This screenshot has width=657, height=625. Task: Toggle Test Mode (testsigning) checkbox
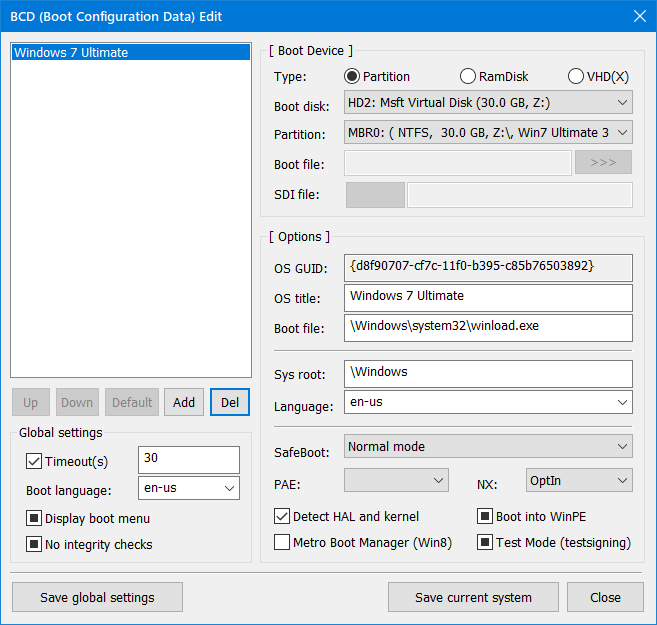[x=485, y=543]
